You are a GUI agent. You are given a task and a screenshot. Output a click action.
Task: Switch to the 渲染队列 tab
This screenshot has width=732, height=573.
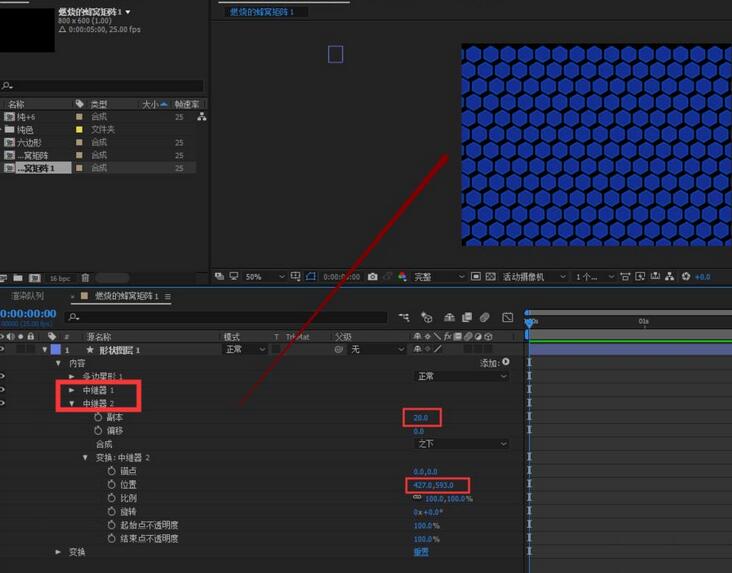click(28, 296)
